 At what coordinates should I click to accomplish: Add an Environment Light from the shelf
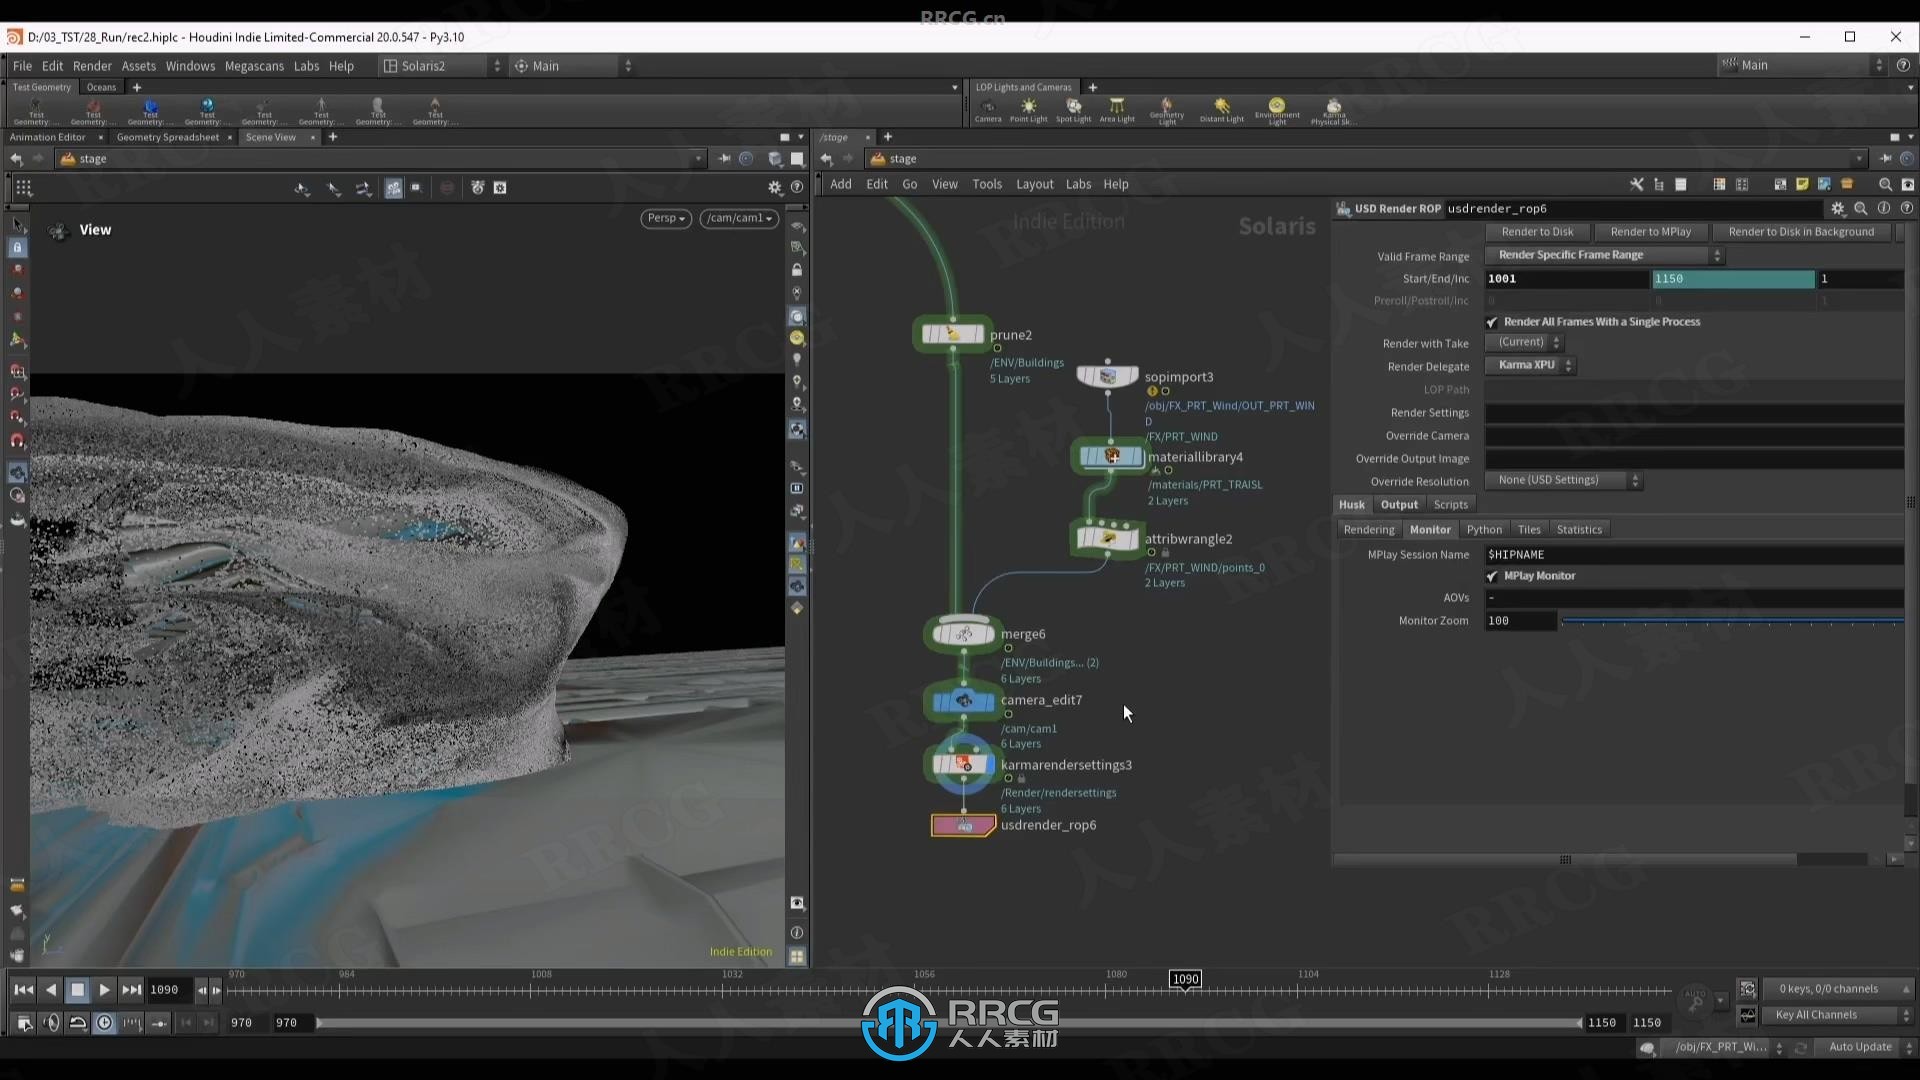1277,110
